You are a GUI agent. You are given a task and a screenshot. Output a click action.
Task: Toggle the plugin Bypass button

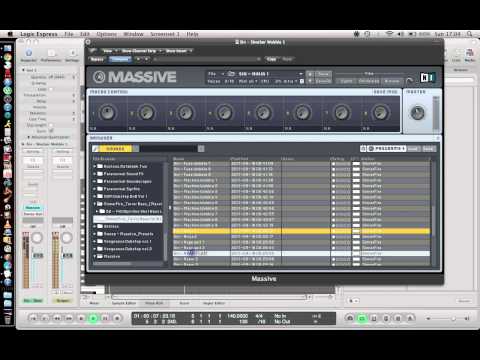(97, 59)
